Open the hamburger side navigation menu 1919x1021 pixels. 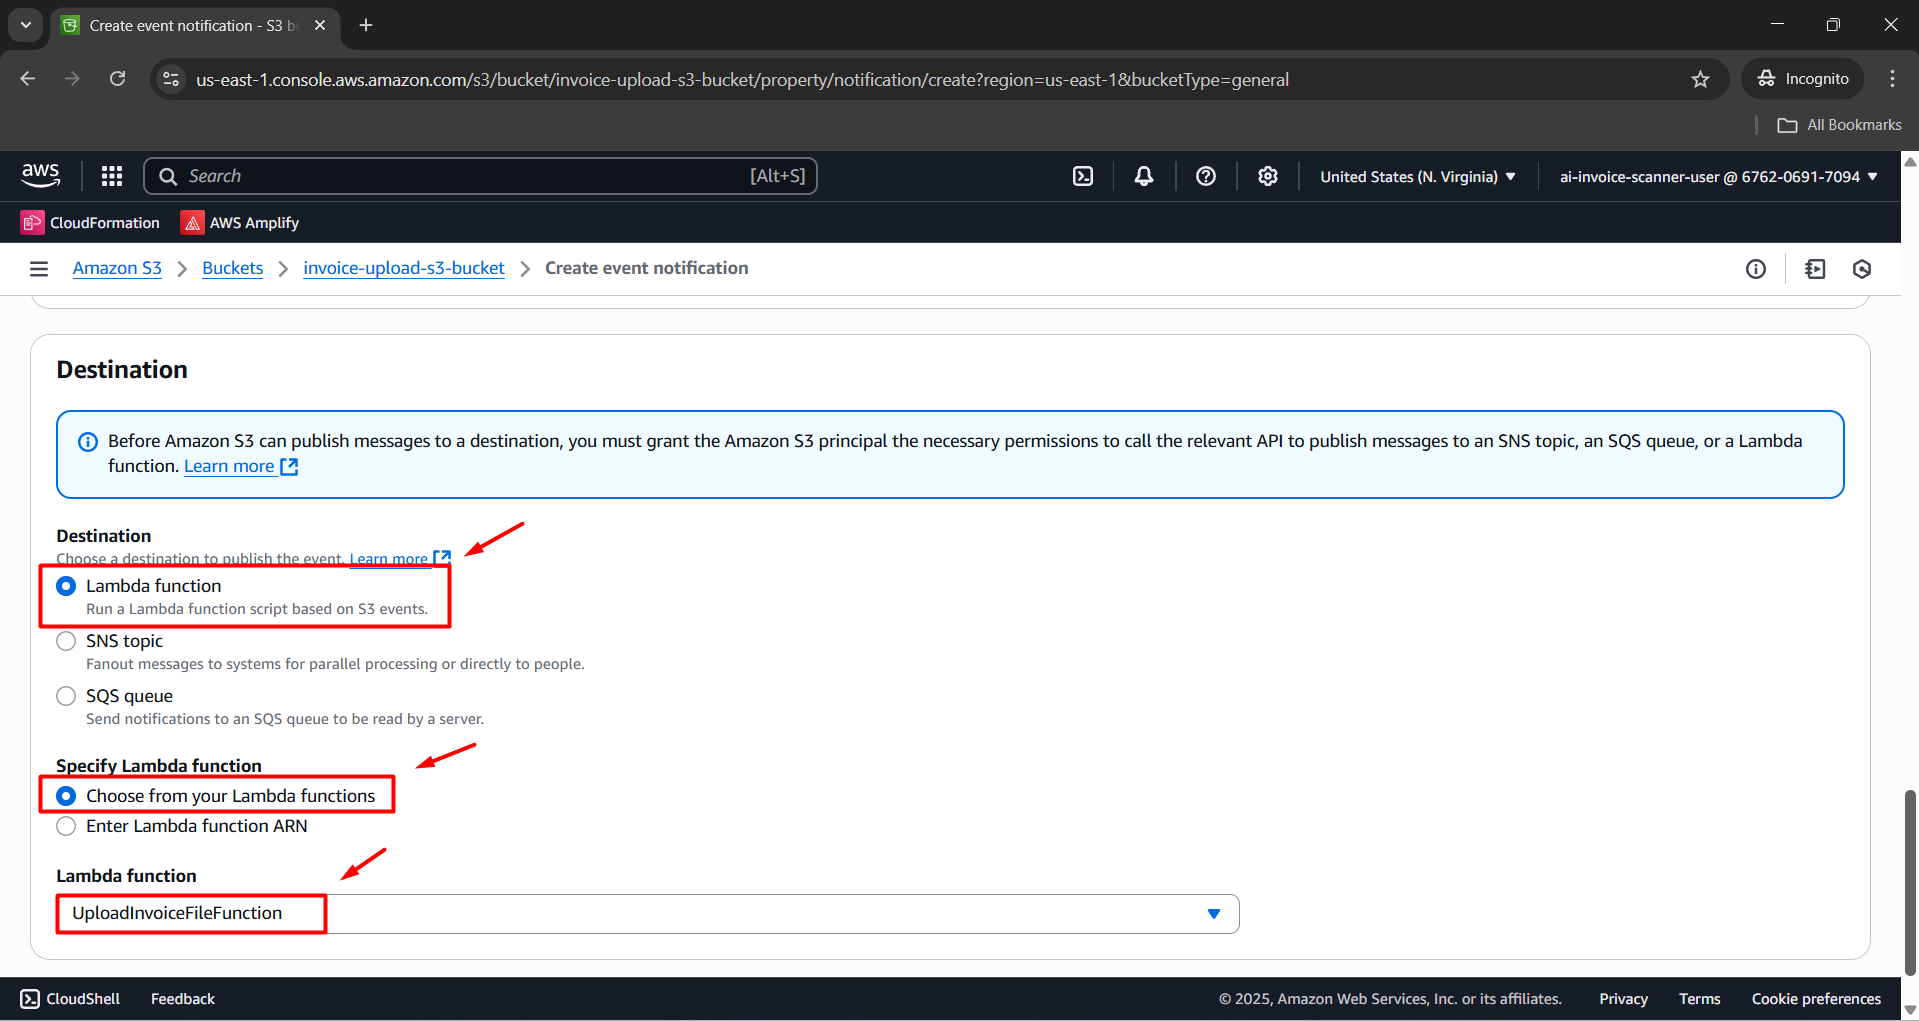[x=39, y=268]
